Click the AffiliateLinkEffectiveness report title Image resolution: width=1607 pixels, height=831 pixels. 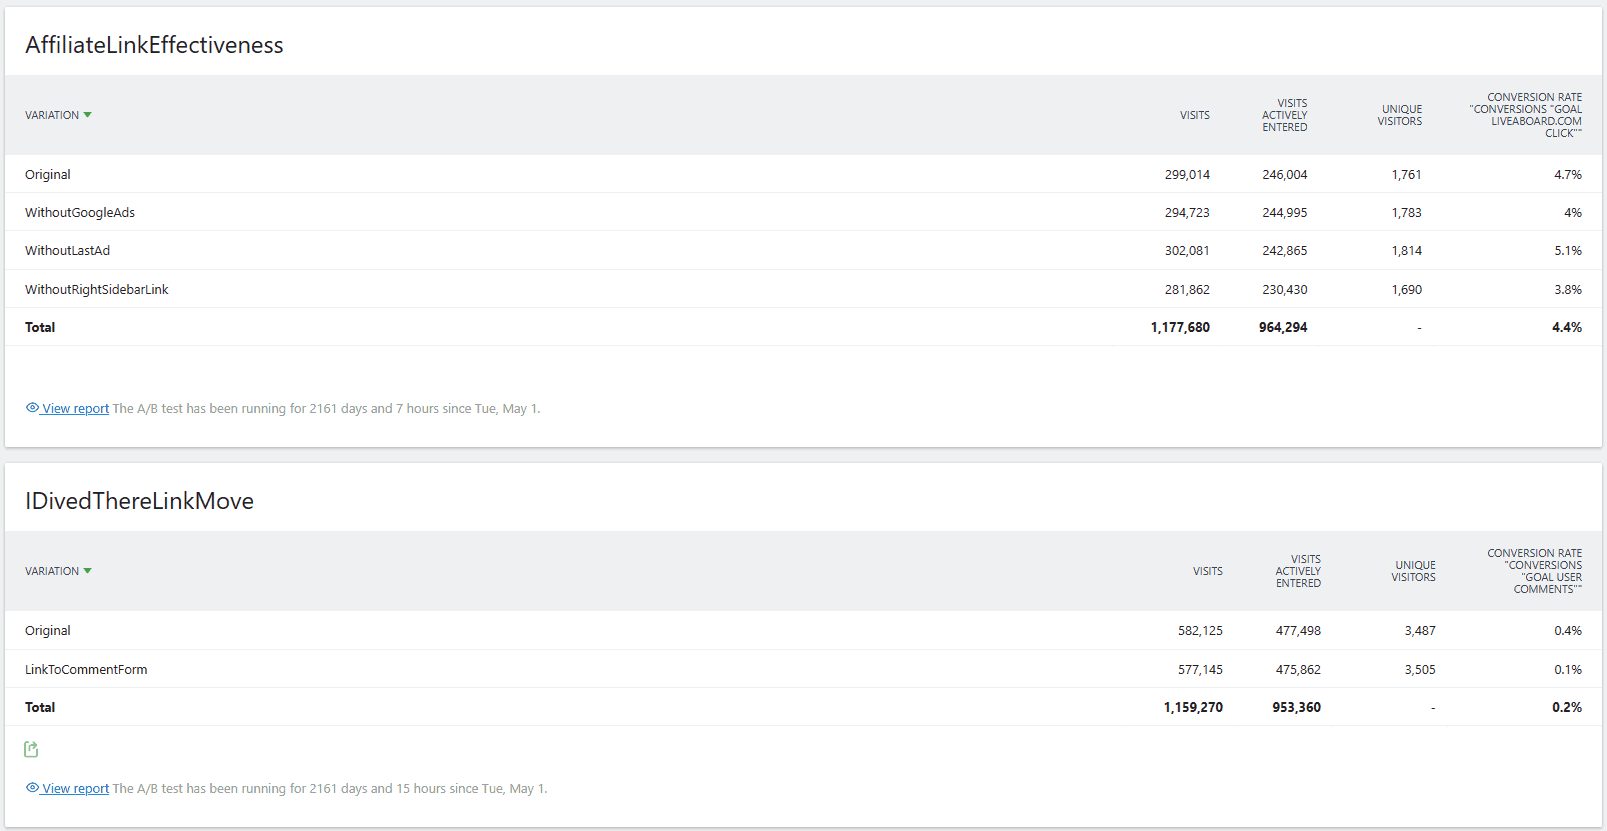(x=154, y=44)
